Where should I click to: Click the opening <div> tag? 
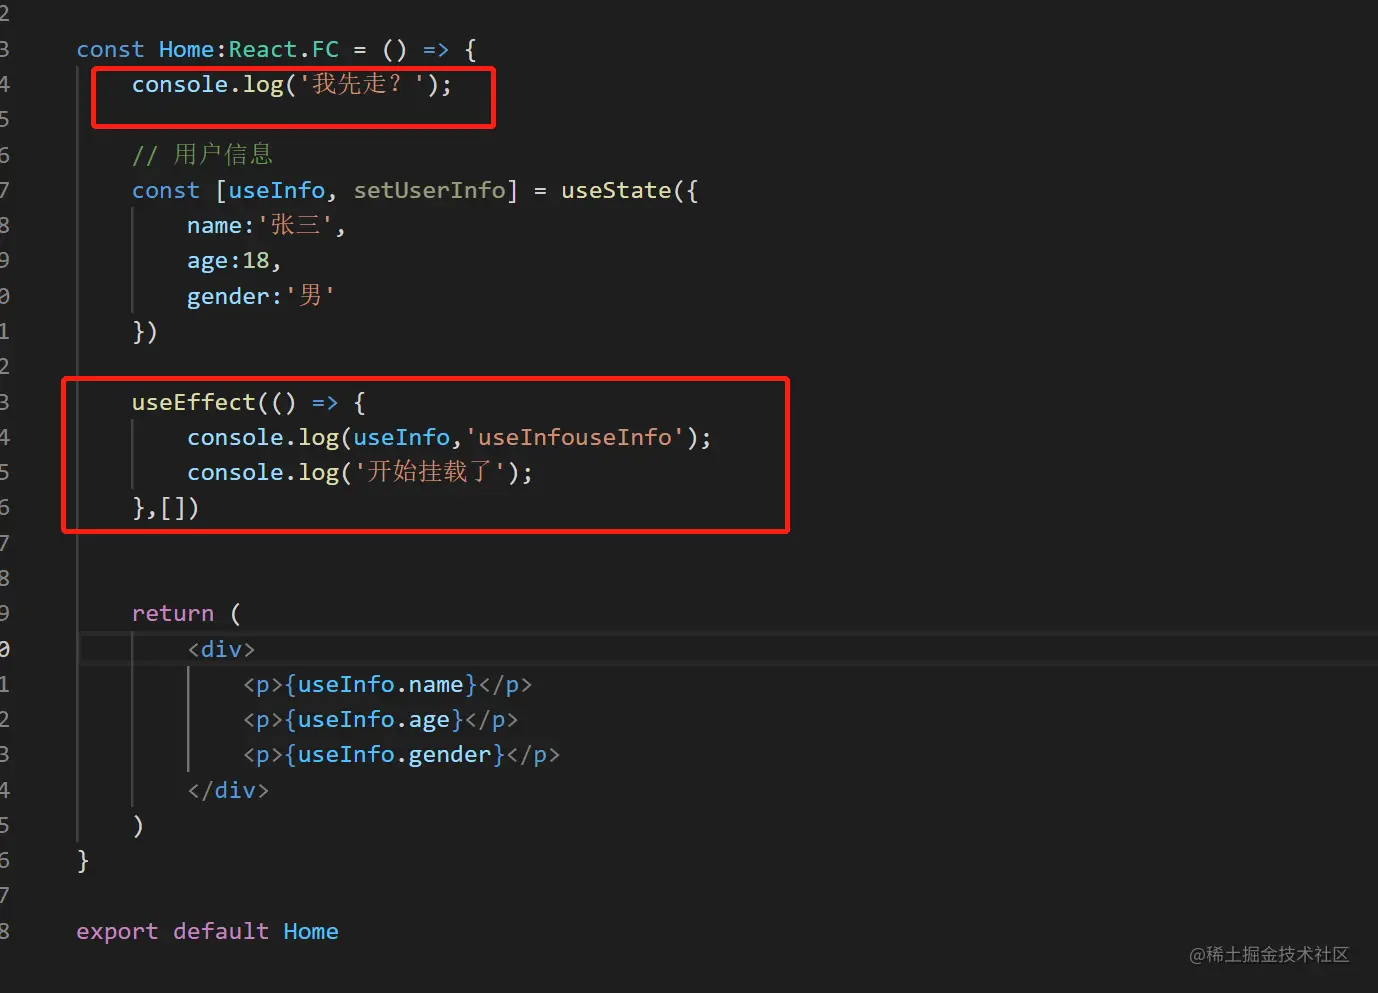[221, 649]
